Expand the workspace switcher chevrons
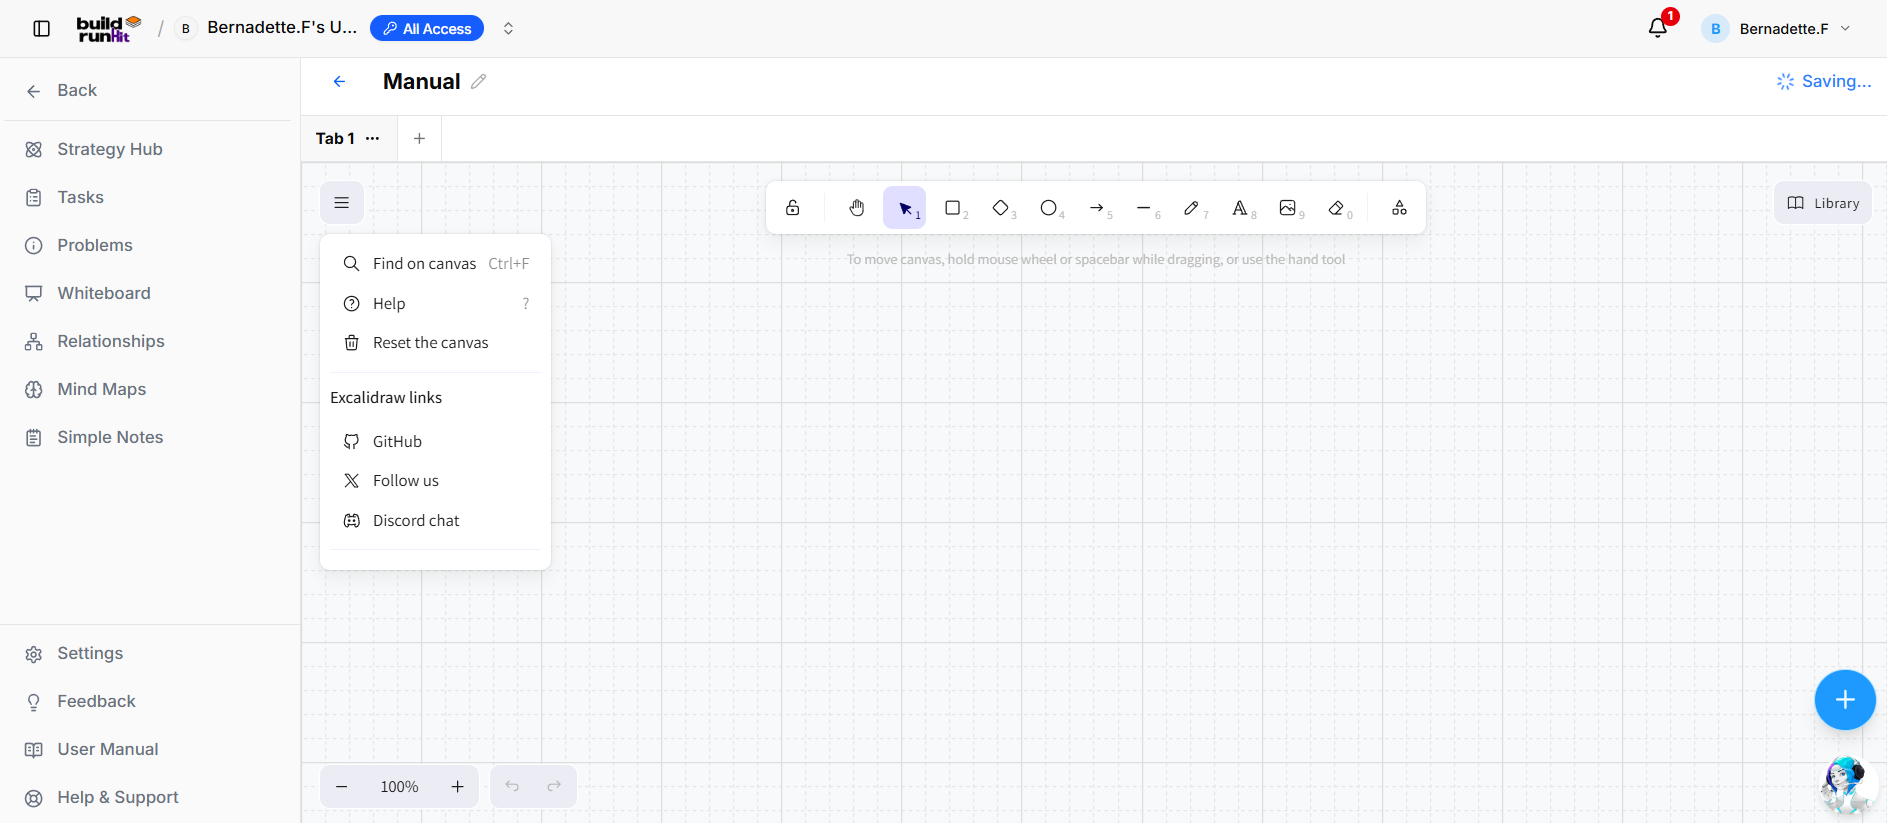This screenshot has width=1887, height=823. tap(508, 29)
